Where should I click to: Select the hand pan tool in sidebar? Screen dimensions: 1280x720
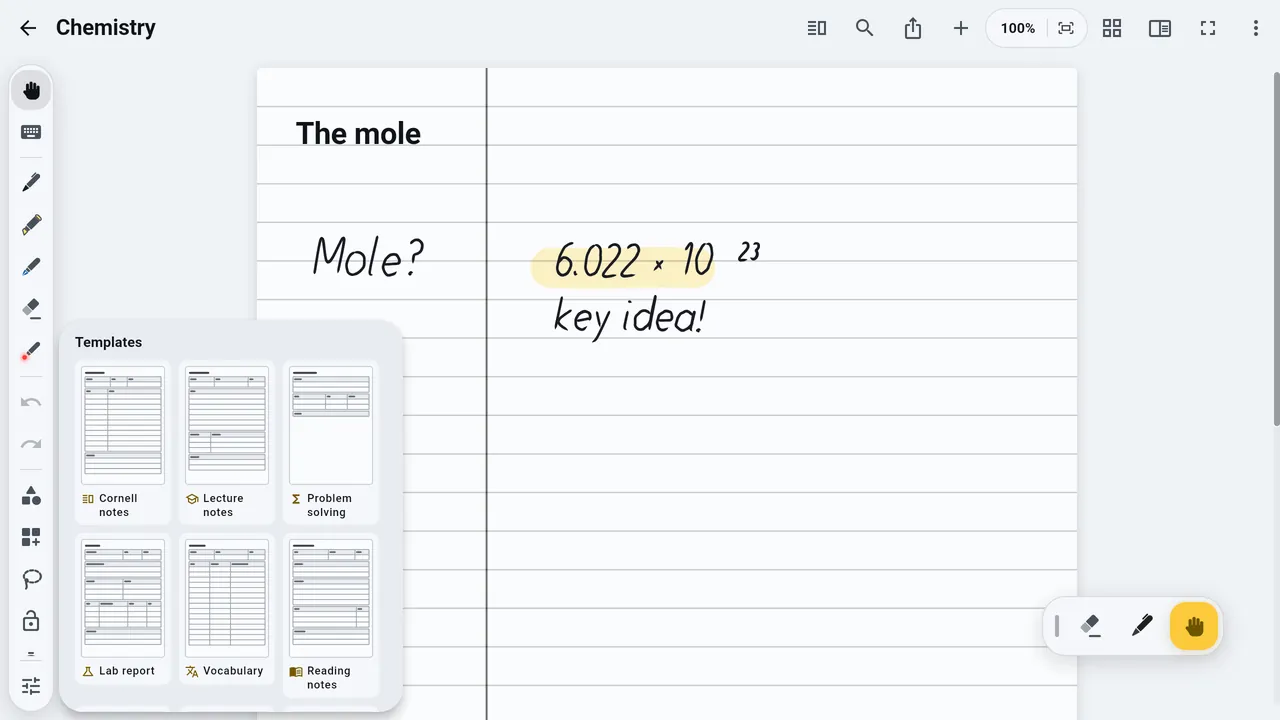point(31,91)
